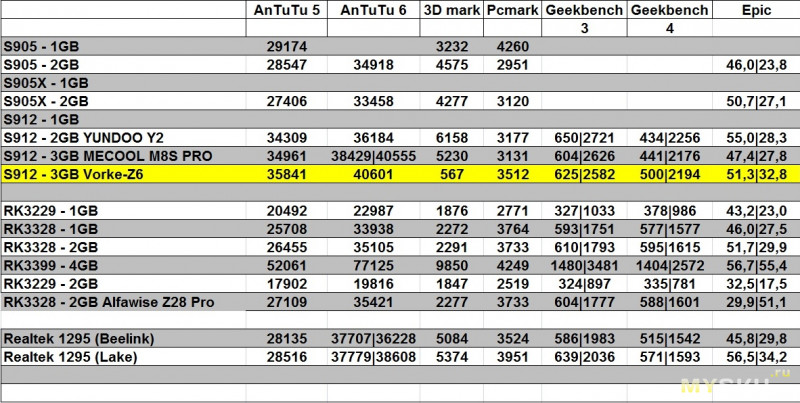Click Geekbench 4 value 571|1593
The height and width of the screenshot is (403, 800).
[669, 357]
